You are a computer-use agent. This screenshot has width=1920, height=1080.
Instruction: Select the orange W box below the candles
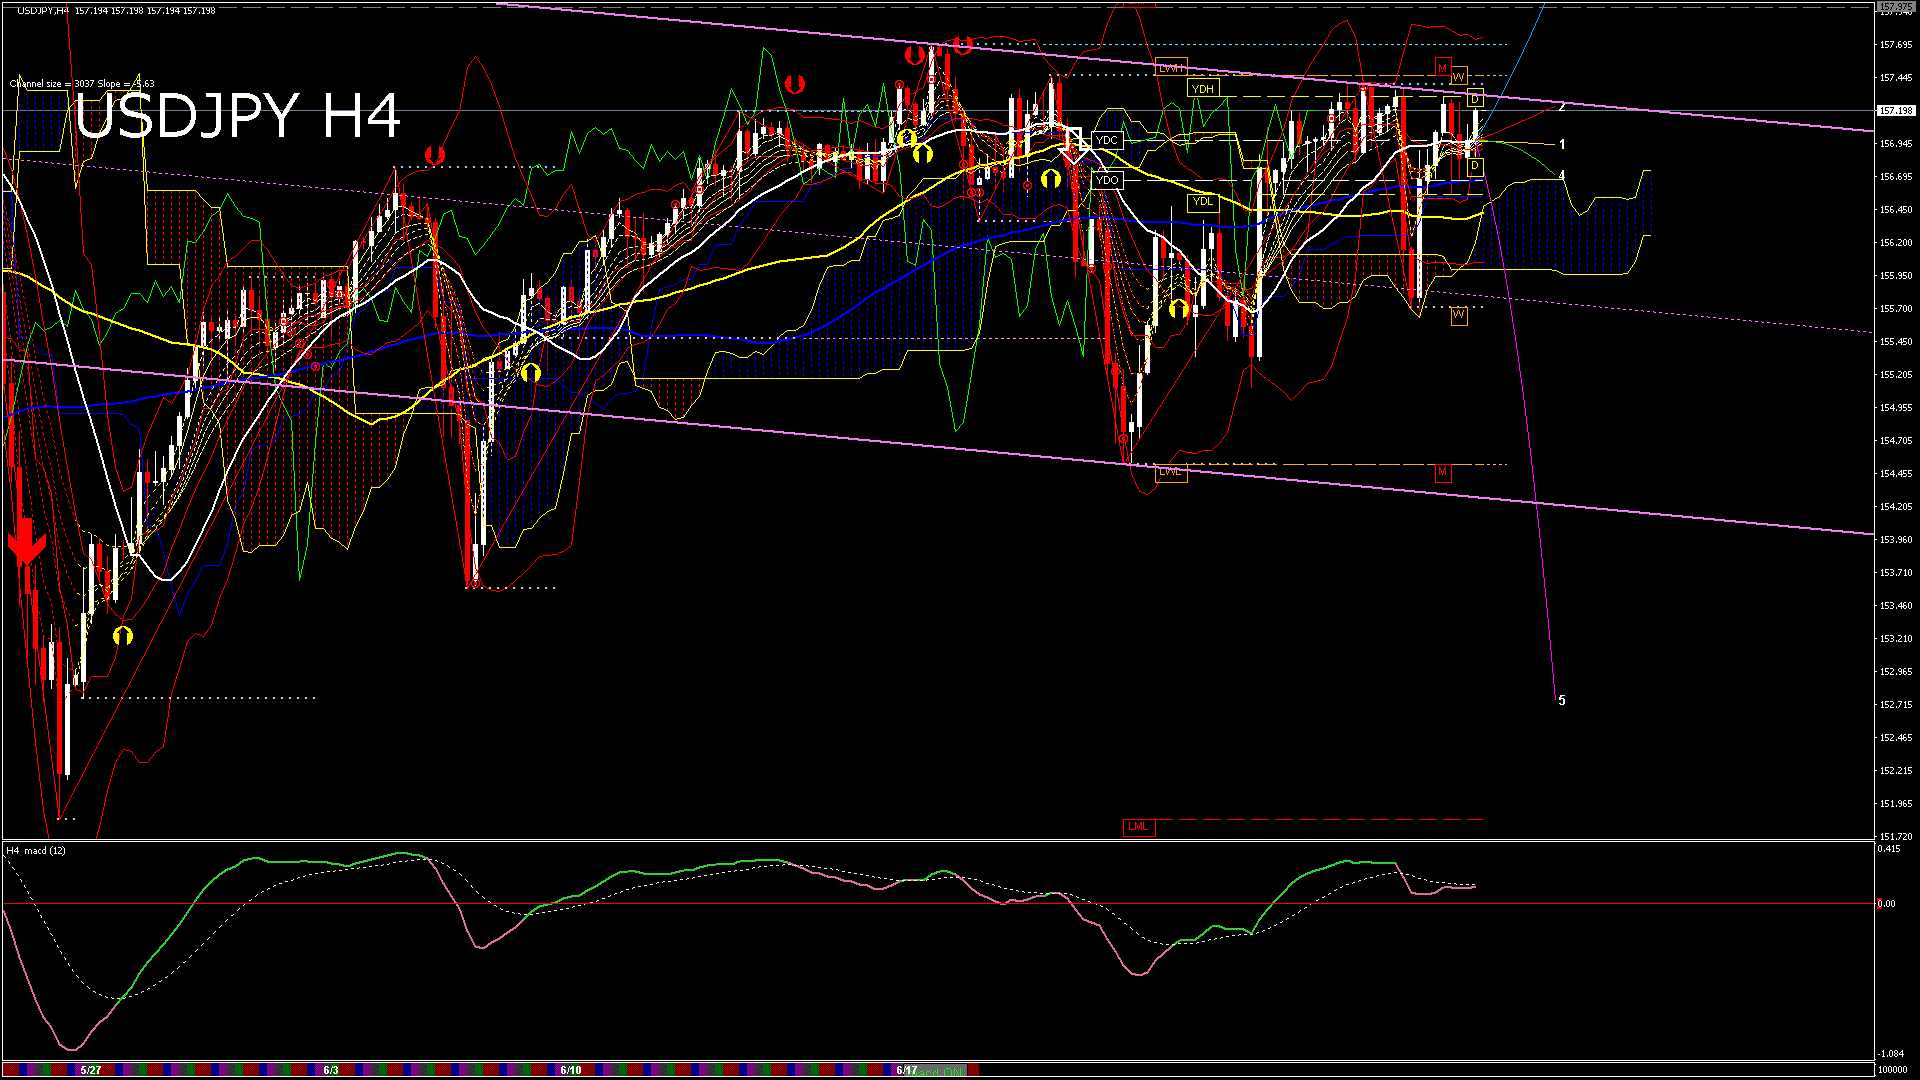point(1458,315)
